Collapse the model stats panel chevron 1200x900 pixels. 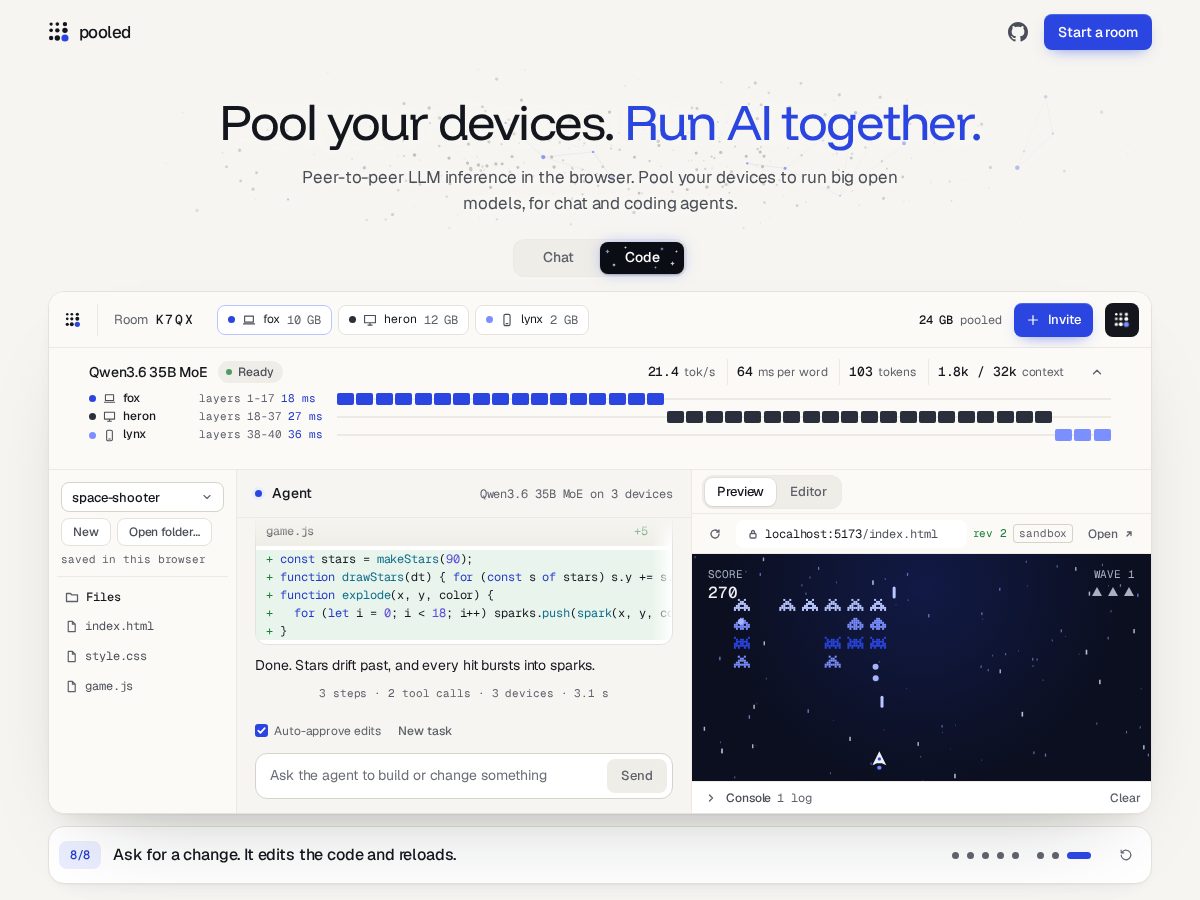1097,372
